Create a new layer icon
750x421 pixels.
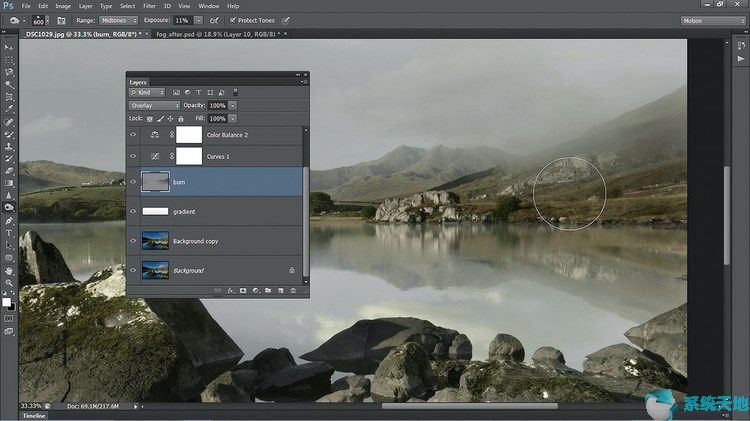[x=281, y=290]
